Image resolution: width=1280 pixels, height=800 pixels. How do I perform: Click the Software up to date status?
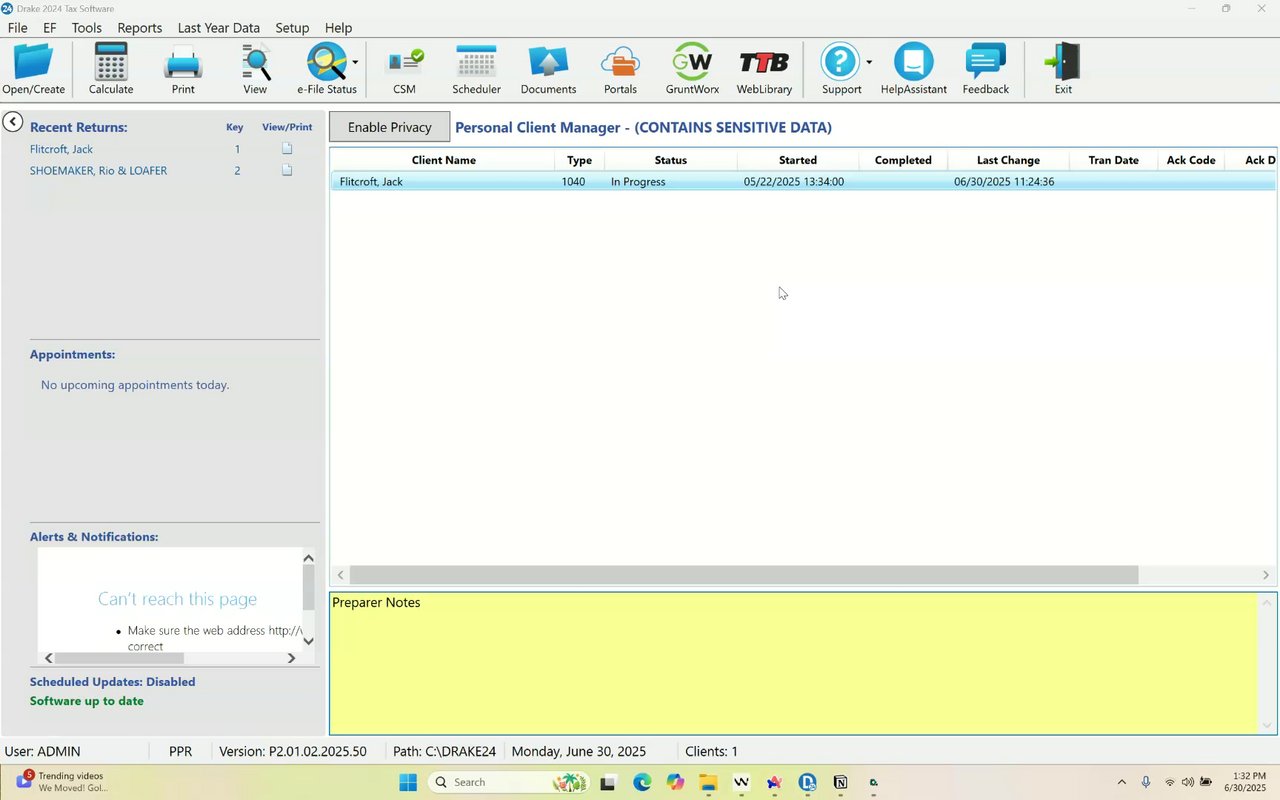click(87, 701)
